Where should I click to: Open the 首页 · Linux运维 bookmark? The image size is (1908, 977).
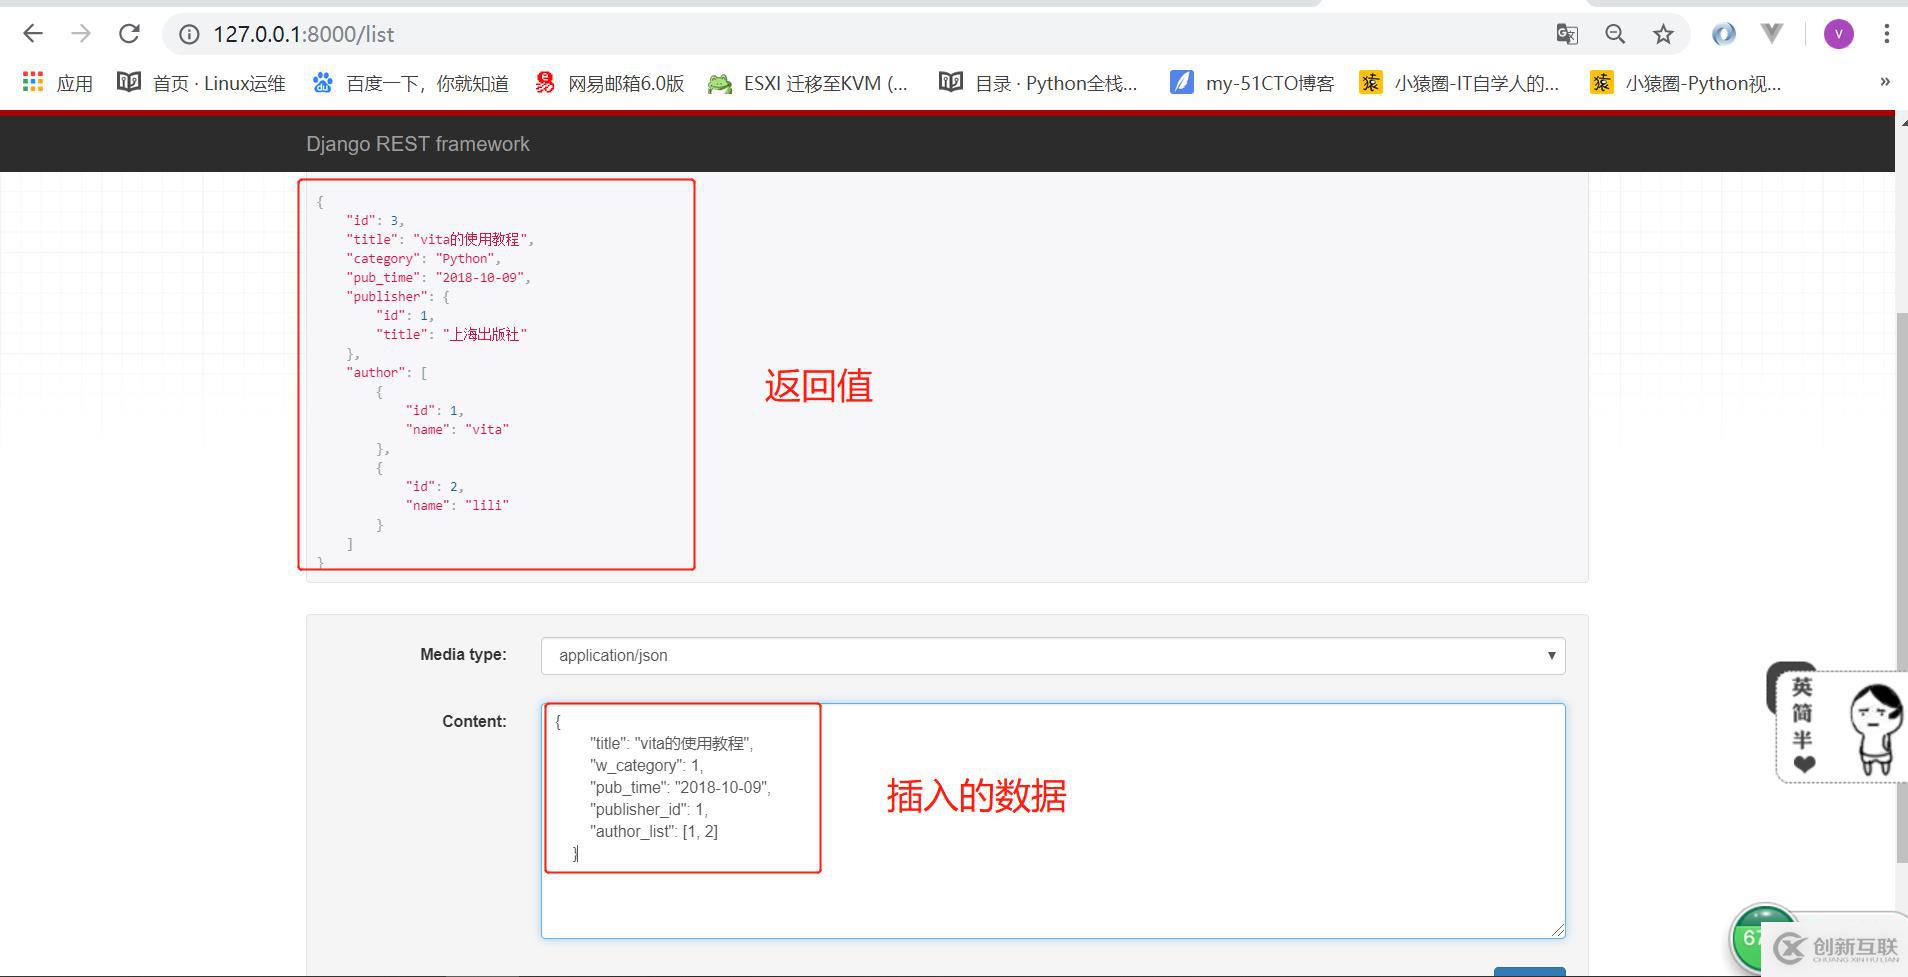(201, 83)
